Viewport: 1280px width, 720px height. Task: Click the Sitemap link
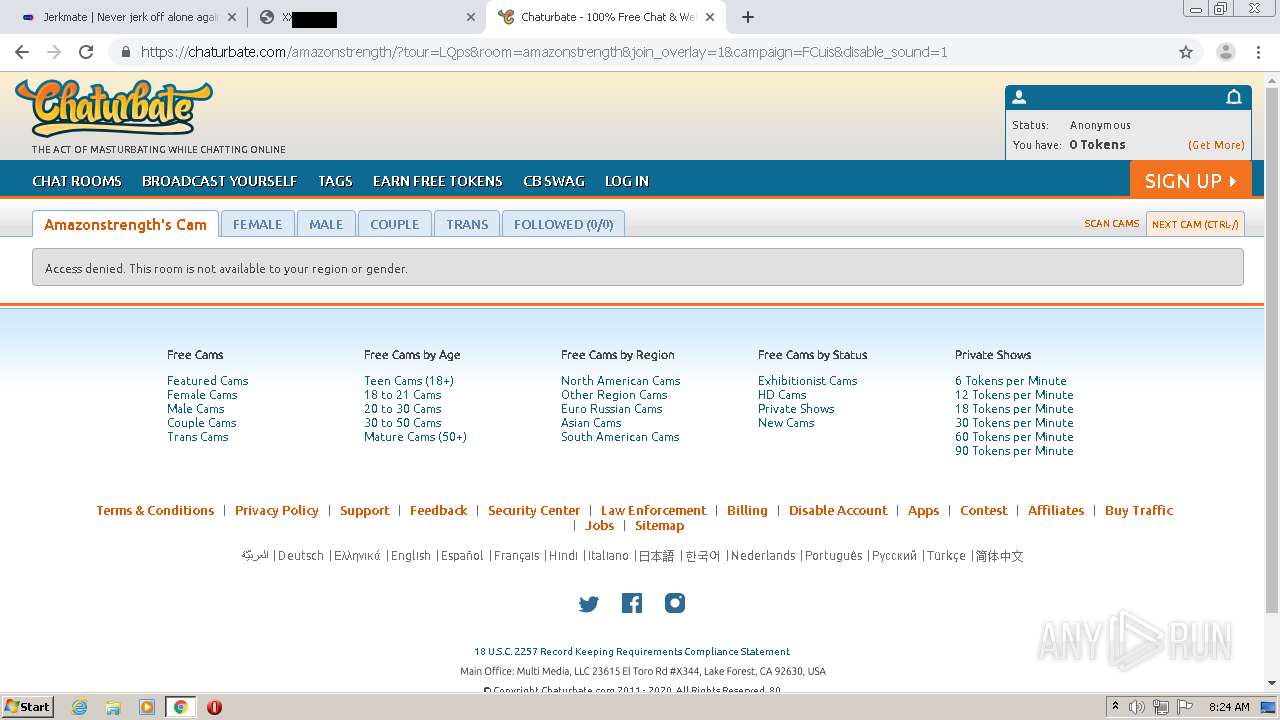pos(660,525)
